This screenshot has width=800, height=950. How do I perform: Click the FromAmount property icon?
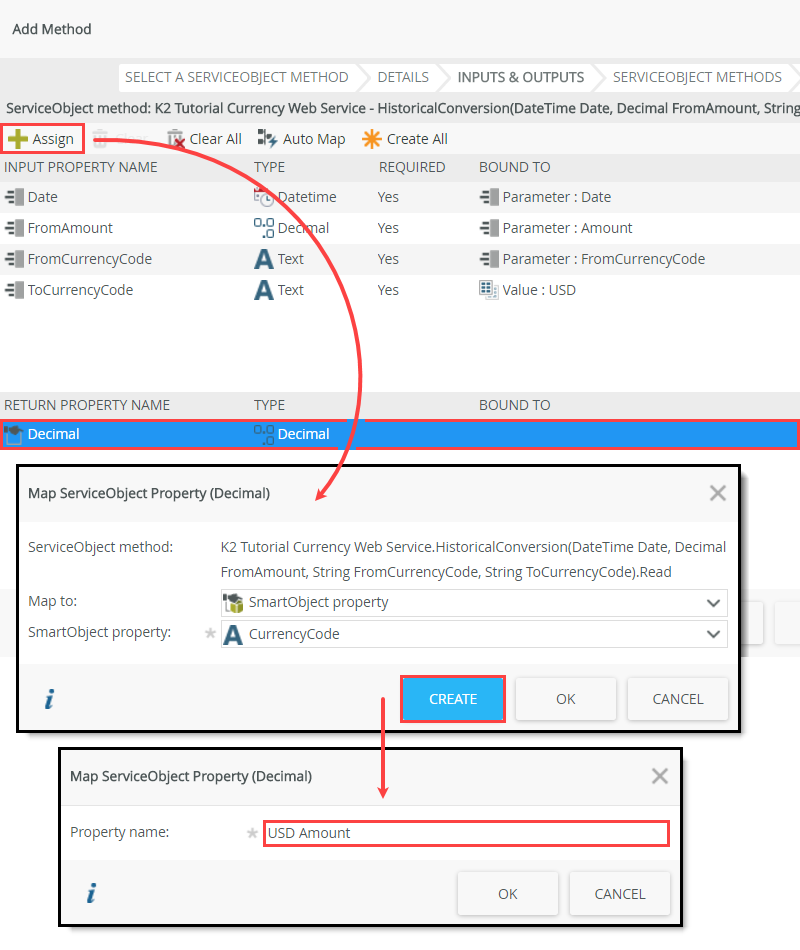[15, 228]
